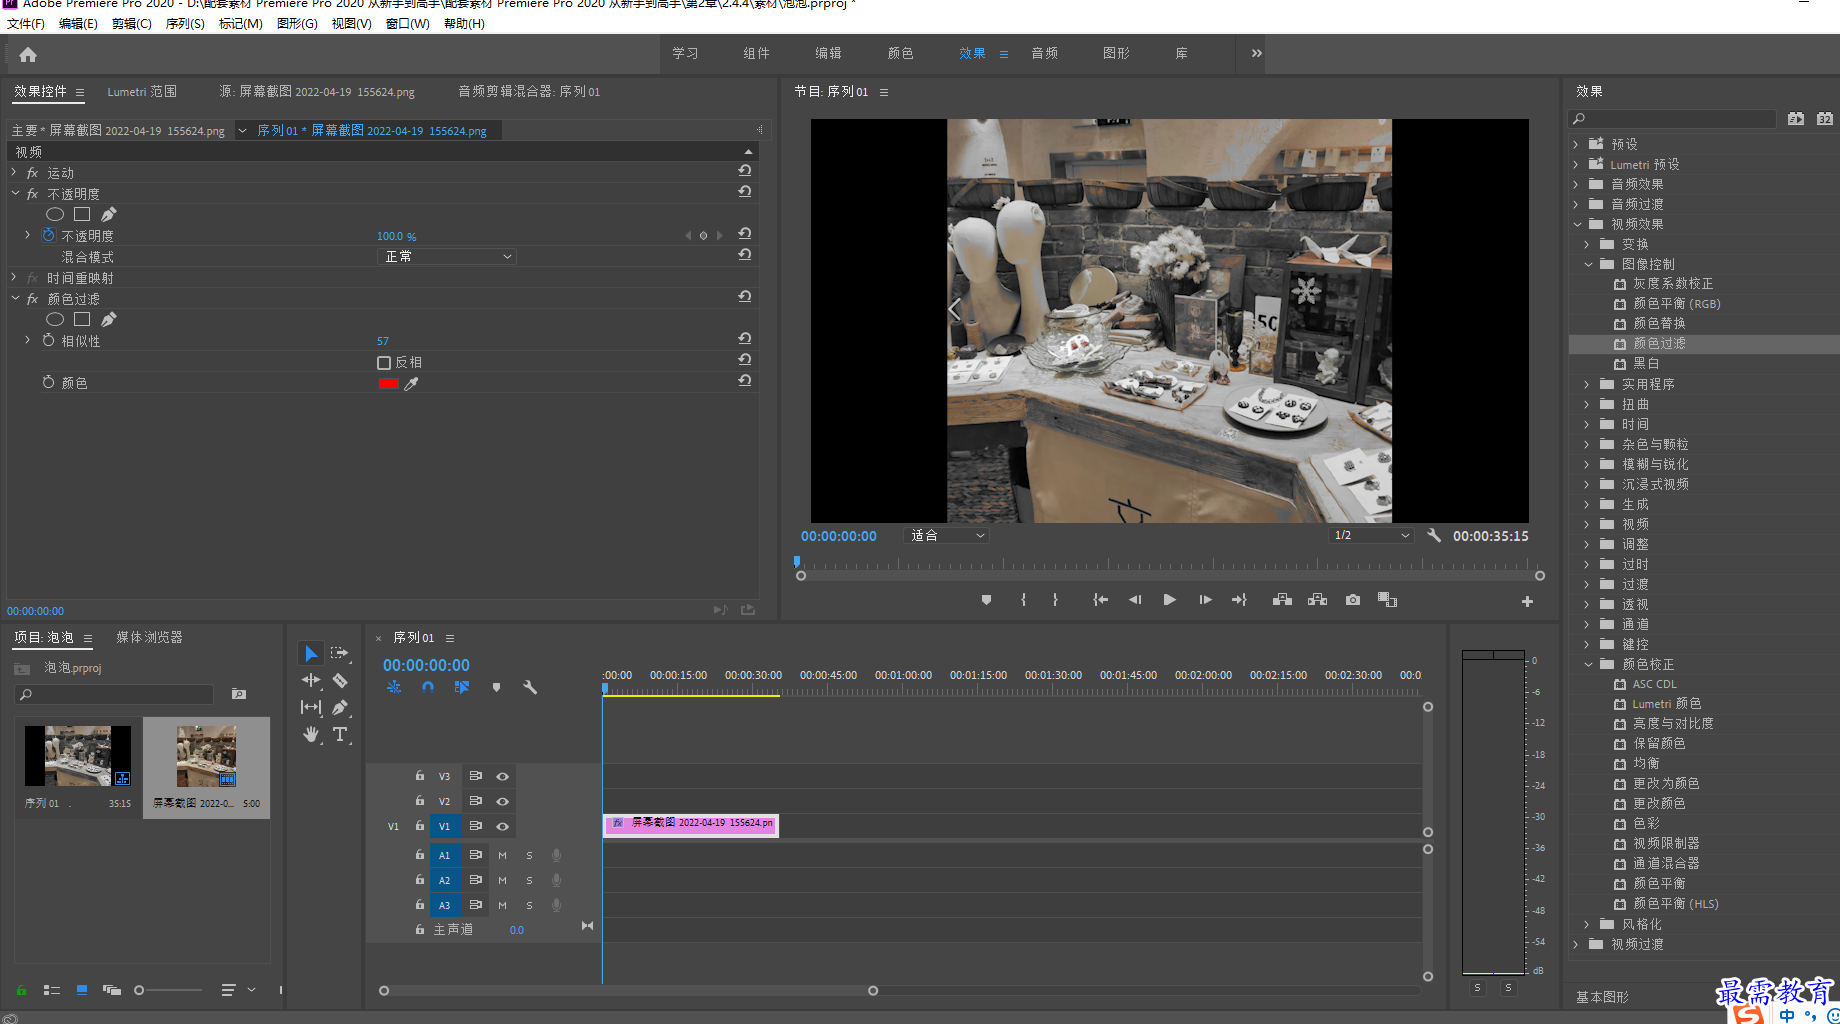
Task: Show more workspaces chevron
Action: click(x=1256, y=53)
